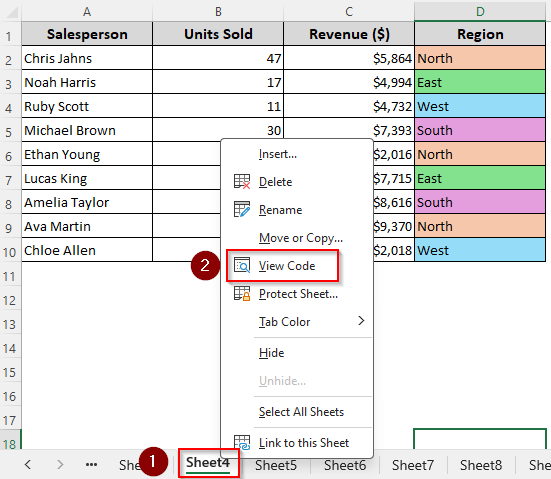Select Protect Sheet... menu entry
551x479 pixels.
tap(298, 294)
